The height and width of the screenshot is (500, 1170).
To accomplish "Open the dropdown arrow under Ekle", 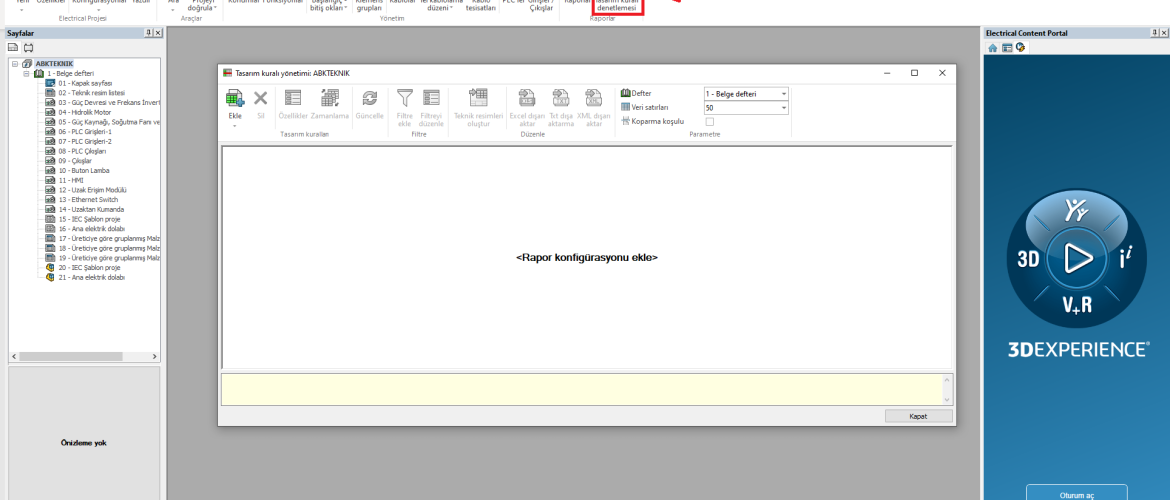I will 234,125.
